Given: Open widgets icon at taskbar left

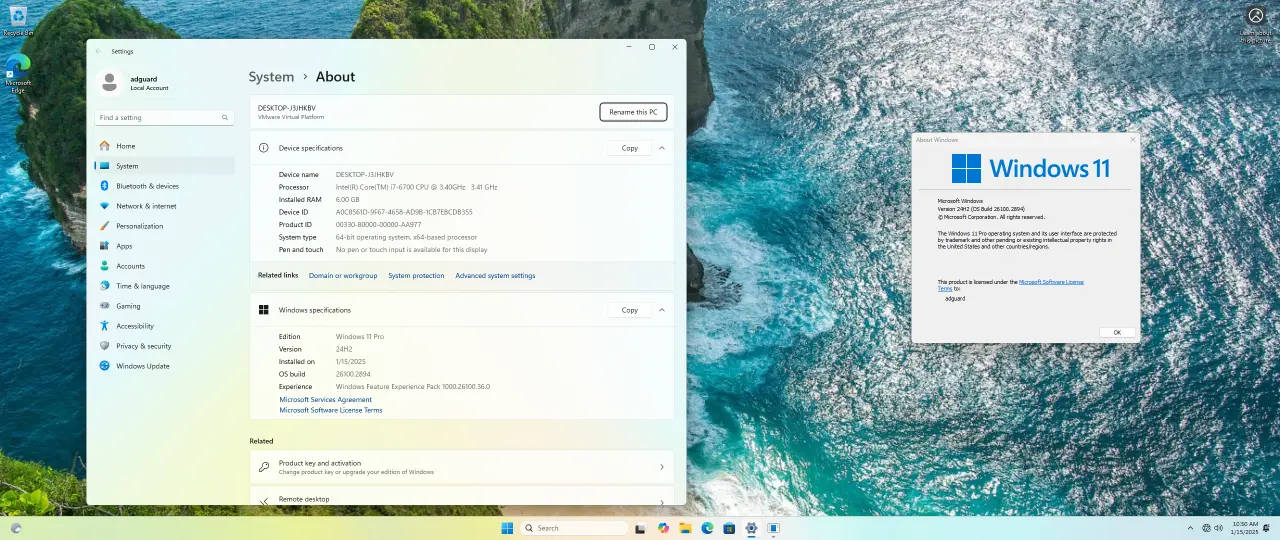Looking at the screenshot, I should (16, 528).
